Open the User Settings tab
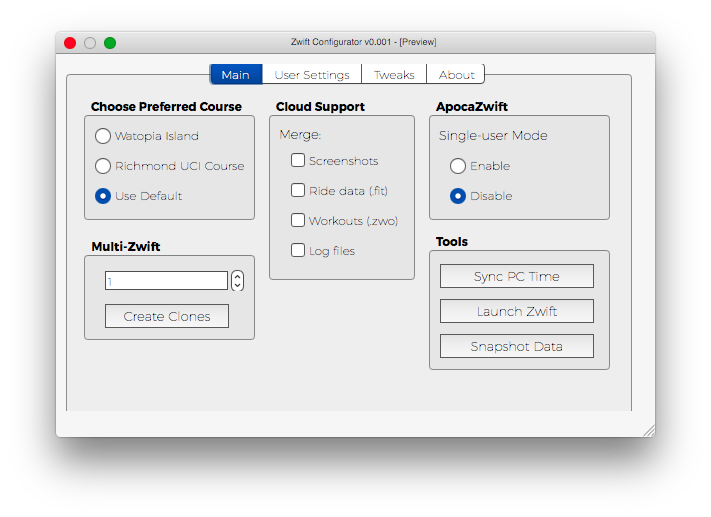 (x=312, y=74)
